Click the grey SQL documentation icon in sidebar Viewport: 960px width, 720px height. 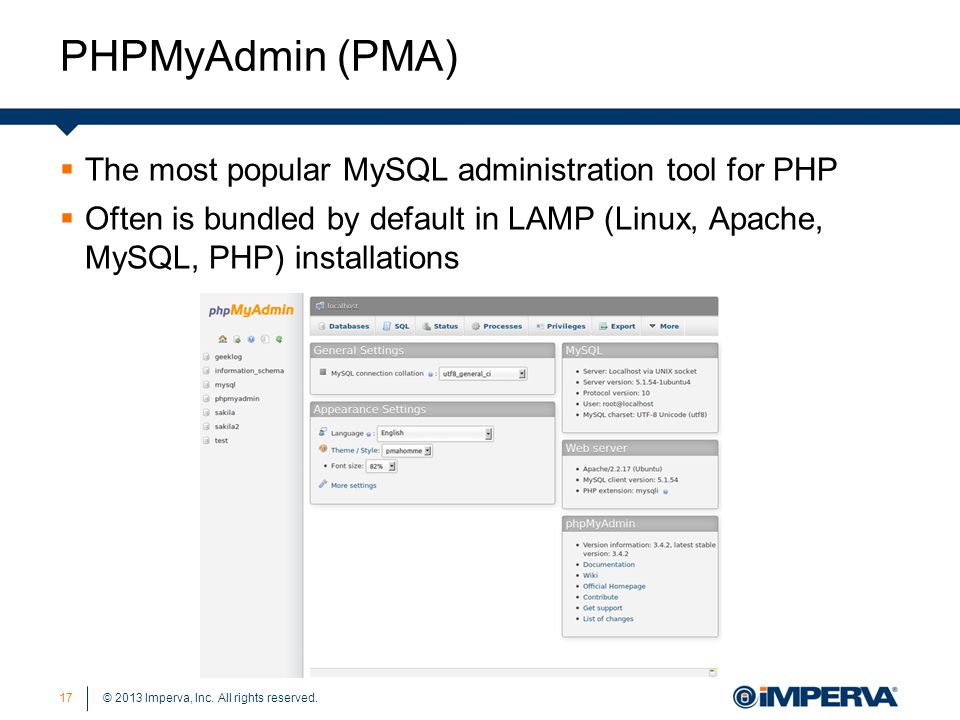click(265, 339)
